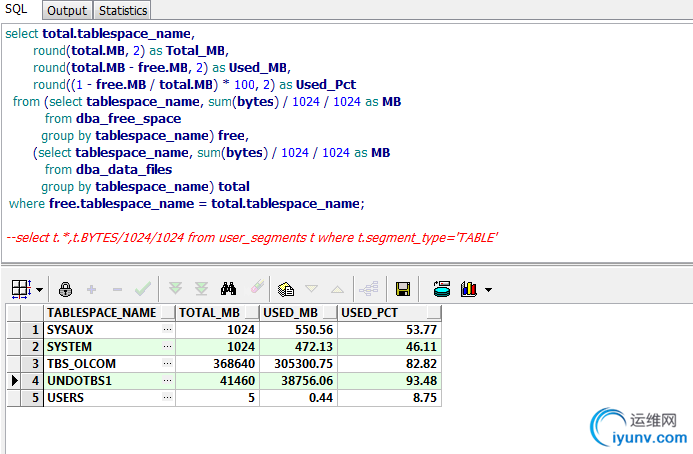The height and width of the screenshot is (454, 693).
Task: Select row number 5 header
Action: (x=32, y=398)
